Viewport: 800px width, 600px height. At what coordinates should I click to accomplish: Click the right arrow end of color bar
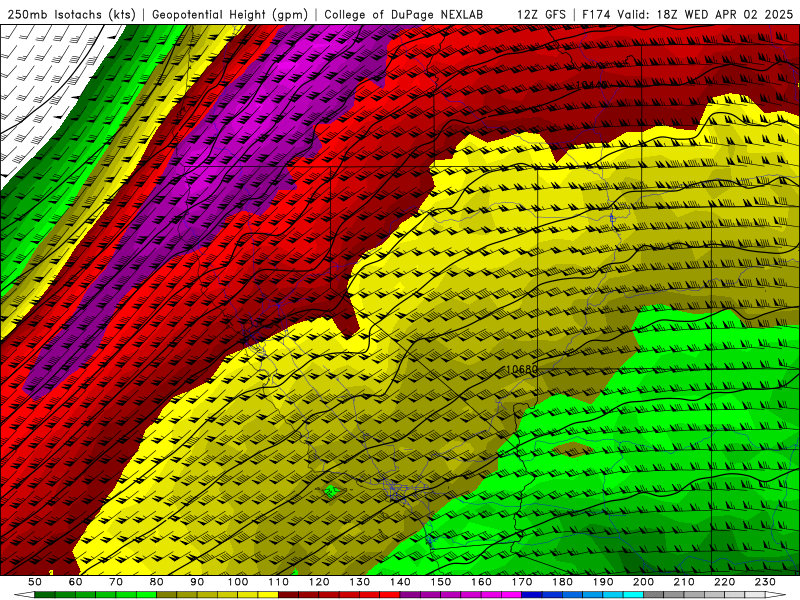[776, 595]
